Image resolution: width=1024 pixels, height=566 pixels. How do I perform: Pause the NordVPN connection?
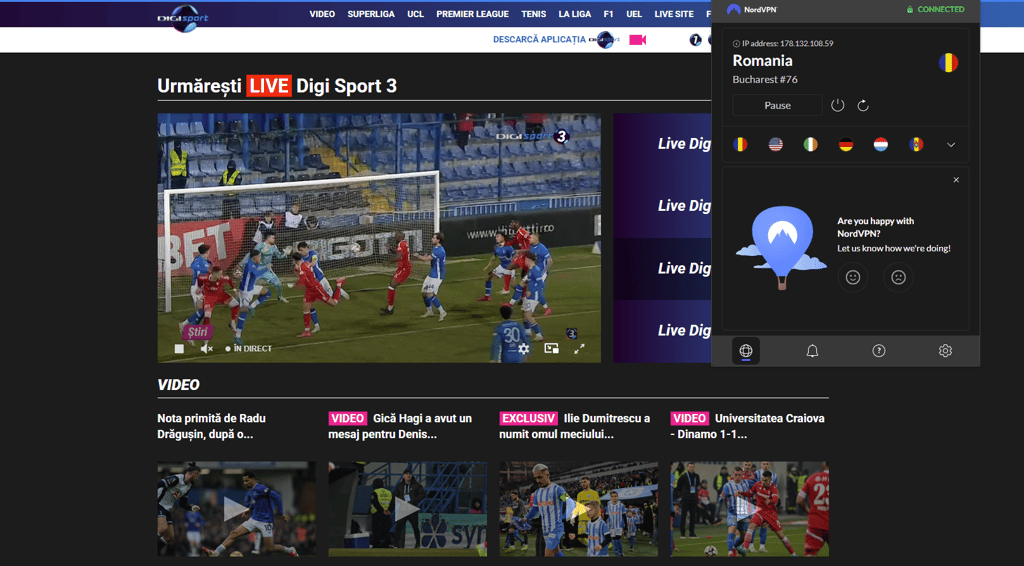point(777,105)
